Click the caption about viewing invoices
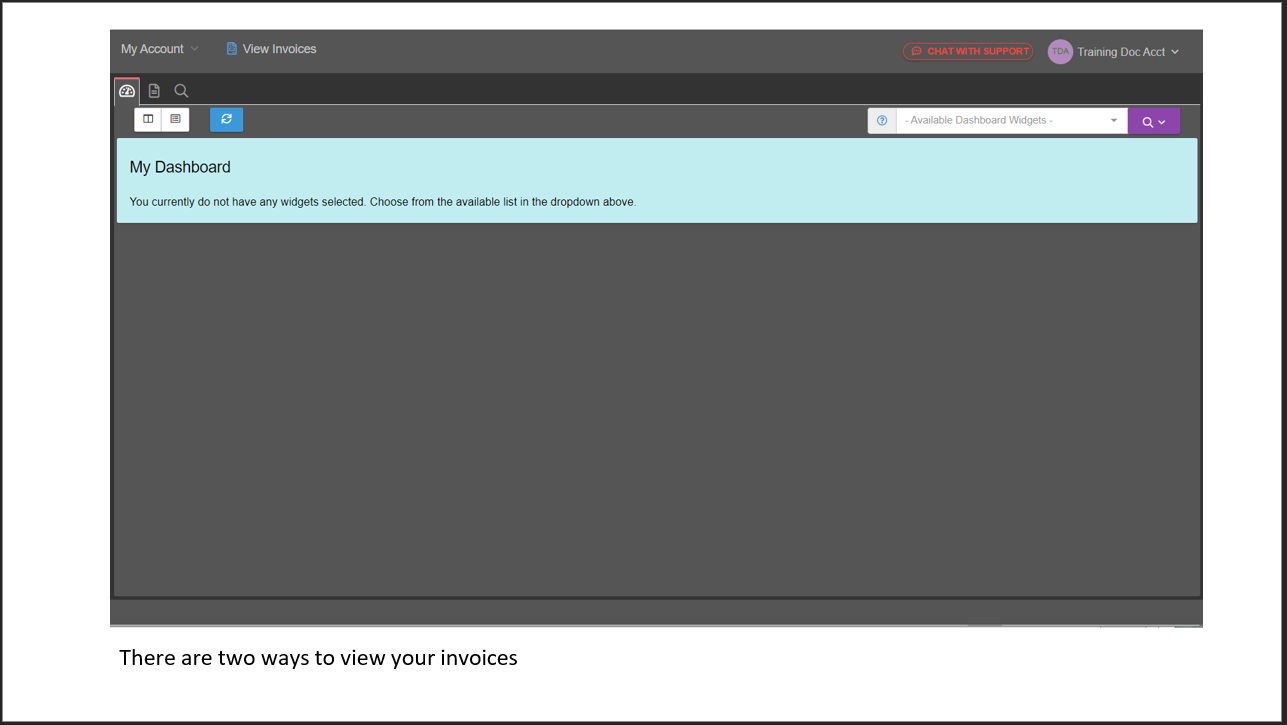Viewport: 1287px width, 725px height. (x=318, y=658)
